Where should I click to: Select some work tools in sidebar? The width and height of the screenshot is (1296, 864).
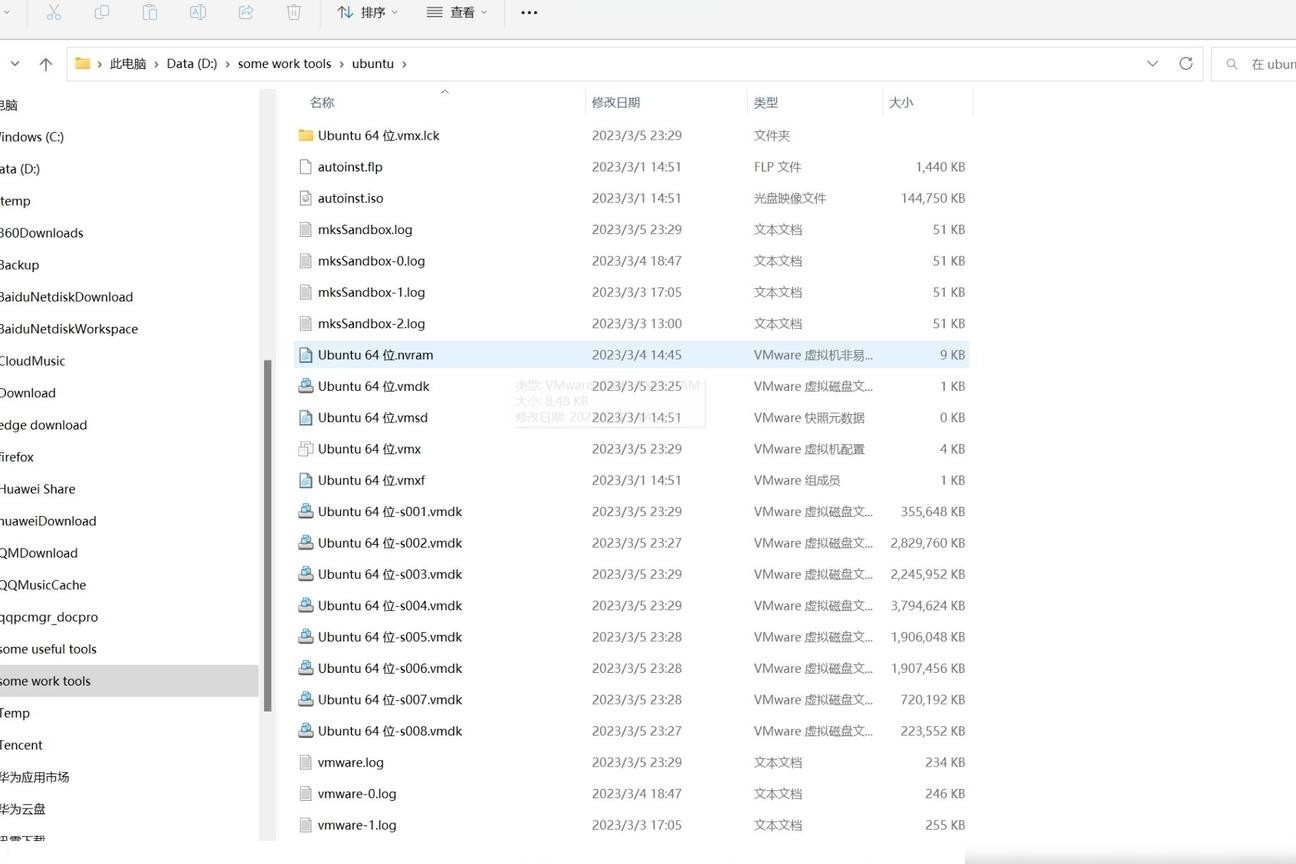coord(129,681)
